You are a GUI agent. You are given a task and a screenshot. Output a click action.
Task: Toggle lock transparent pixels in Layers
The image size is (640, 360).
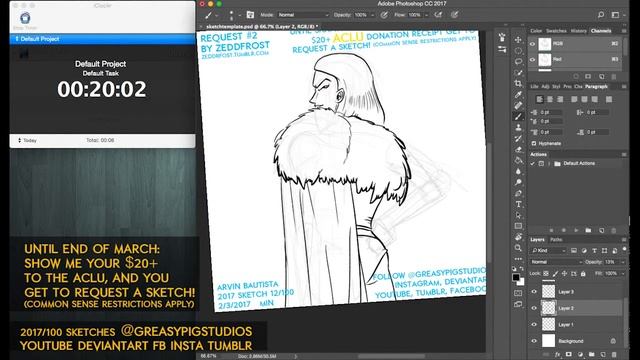click(546, 273)
